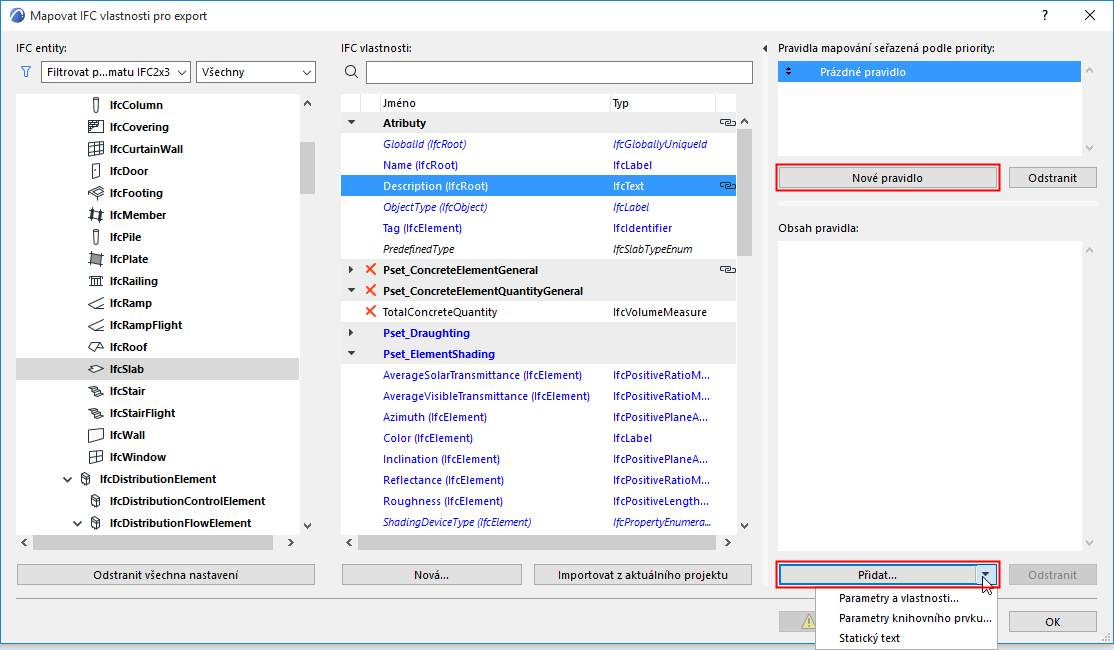
Task: Click the magnifier search icon for IFC properties
Action: pyautogui.click(x=351, y=72)
